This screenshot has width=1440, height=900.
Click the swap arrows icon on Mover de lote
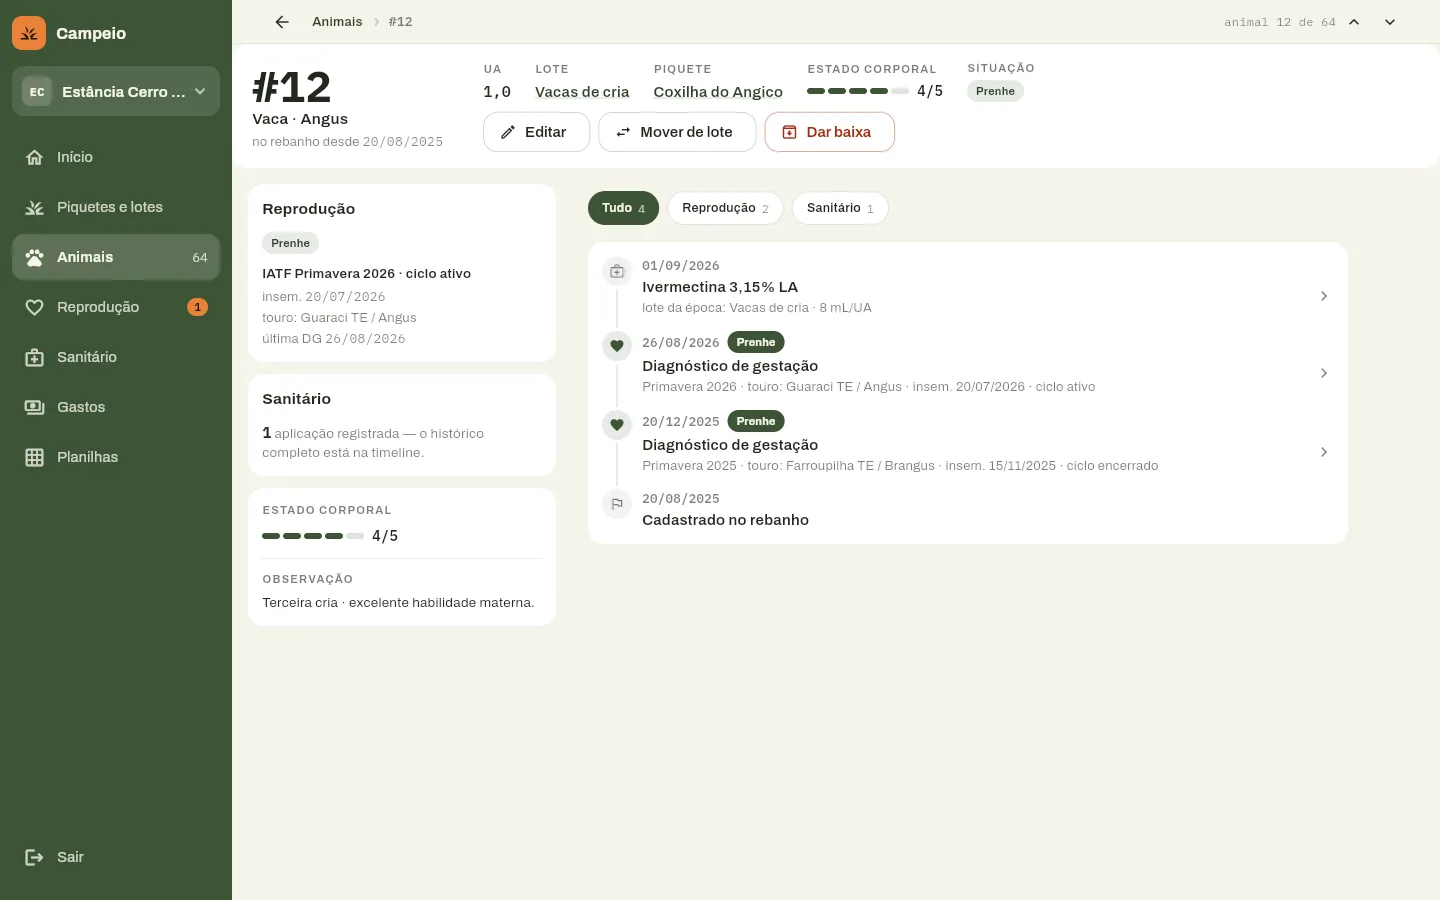(623, 132)
